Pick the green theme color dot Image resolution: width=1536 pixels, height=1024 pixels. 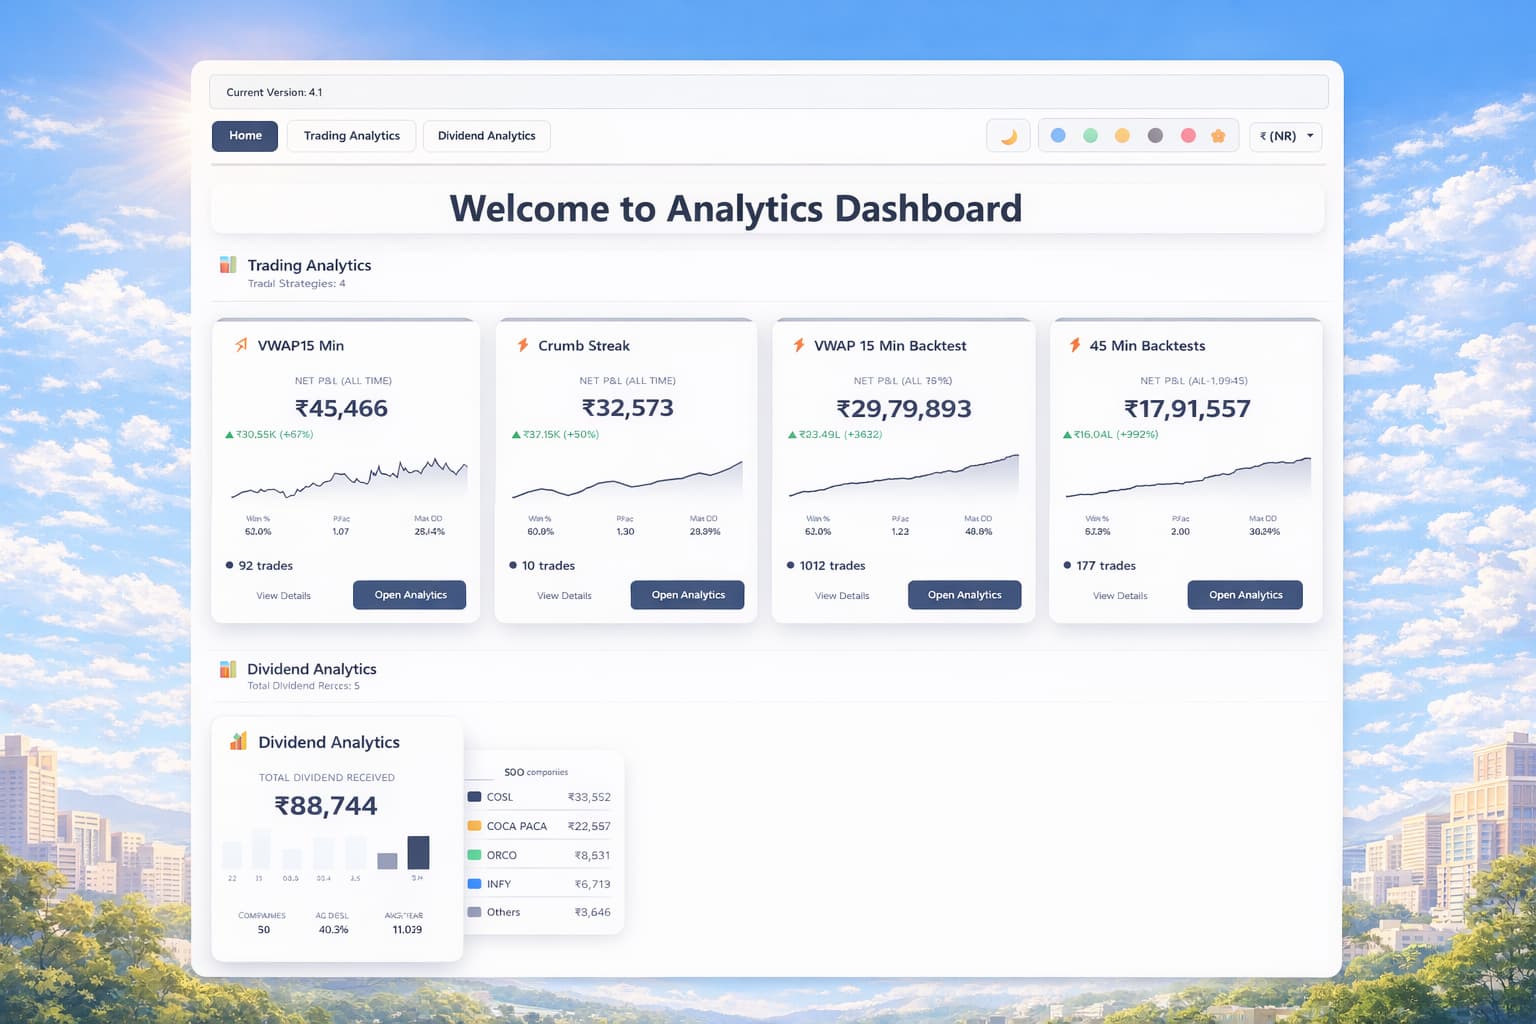coord(1090,135)
